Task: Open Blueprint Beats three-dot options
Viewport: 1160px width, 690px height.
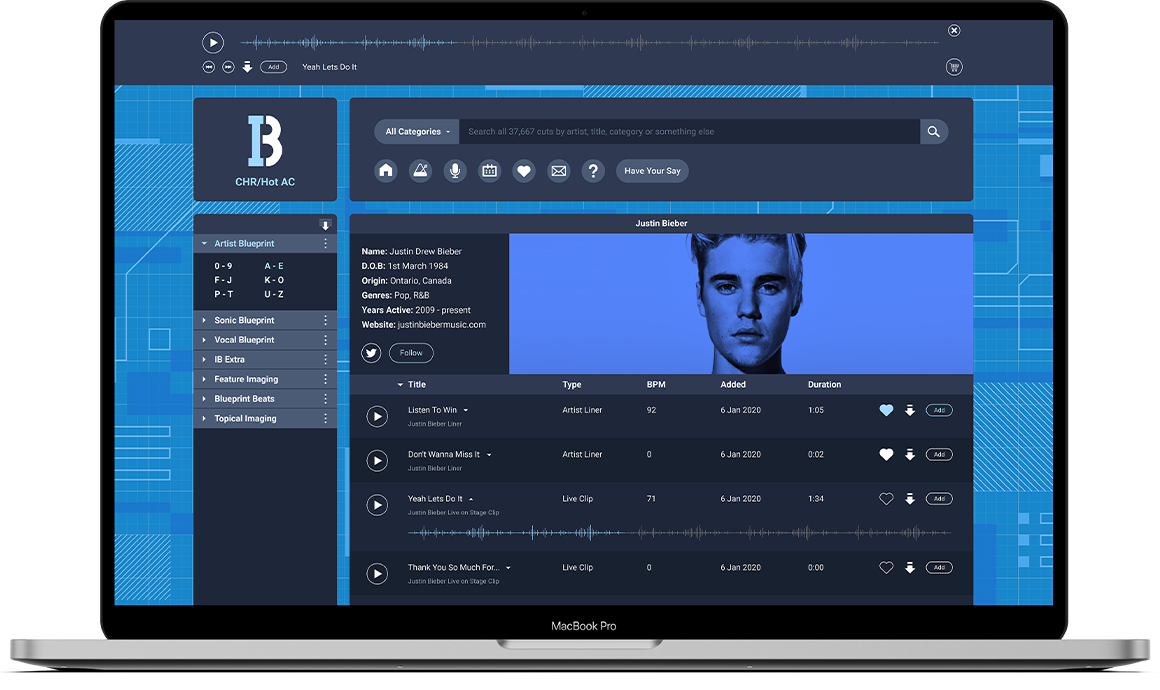Action: click(x=326, y=399)
